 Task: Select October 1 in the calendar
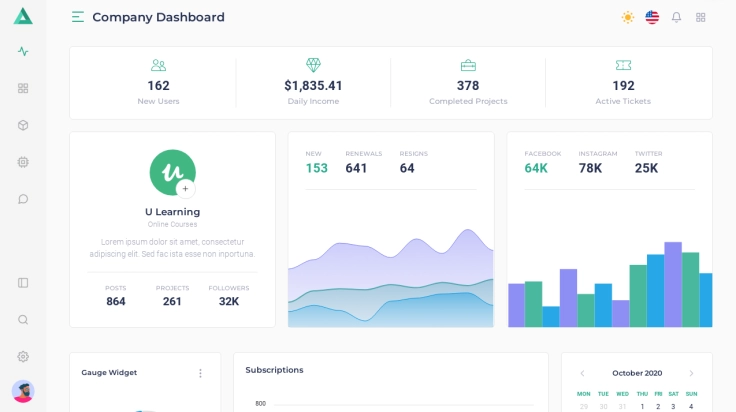(x=642, y=406)
